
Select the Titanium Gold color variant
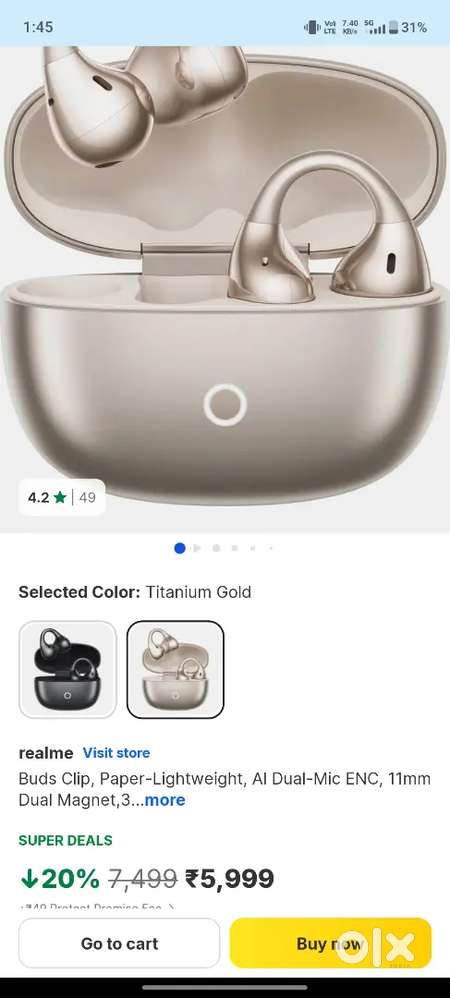(176, 670)
